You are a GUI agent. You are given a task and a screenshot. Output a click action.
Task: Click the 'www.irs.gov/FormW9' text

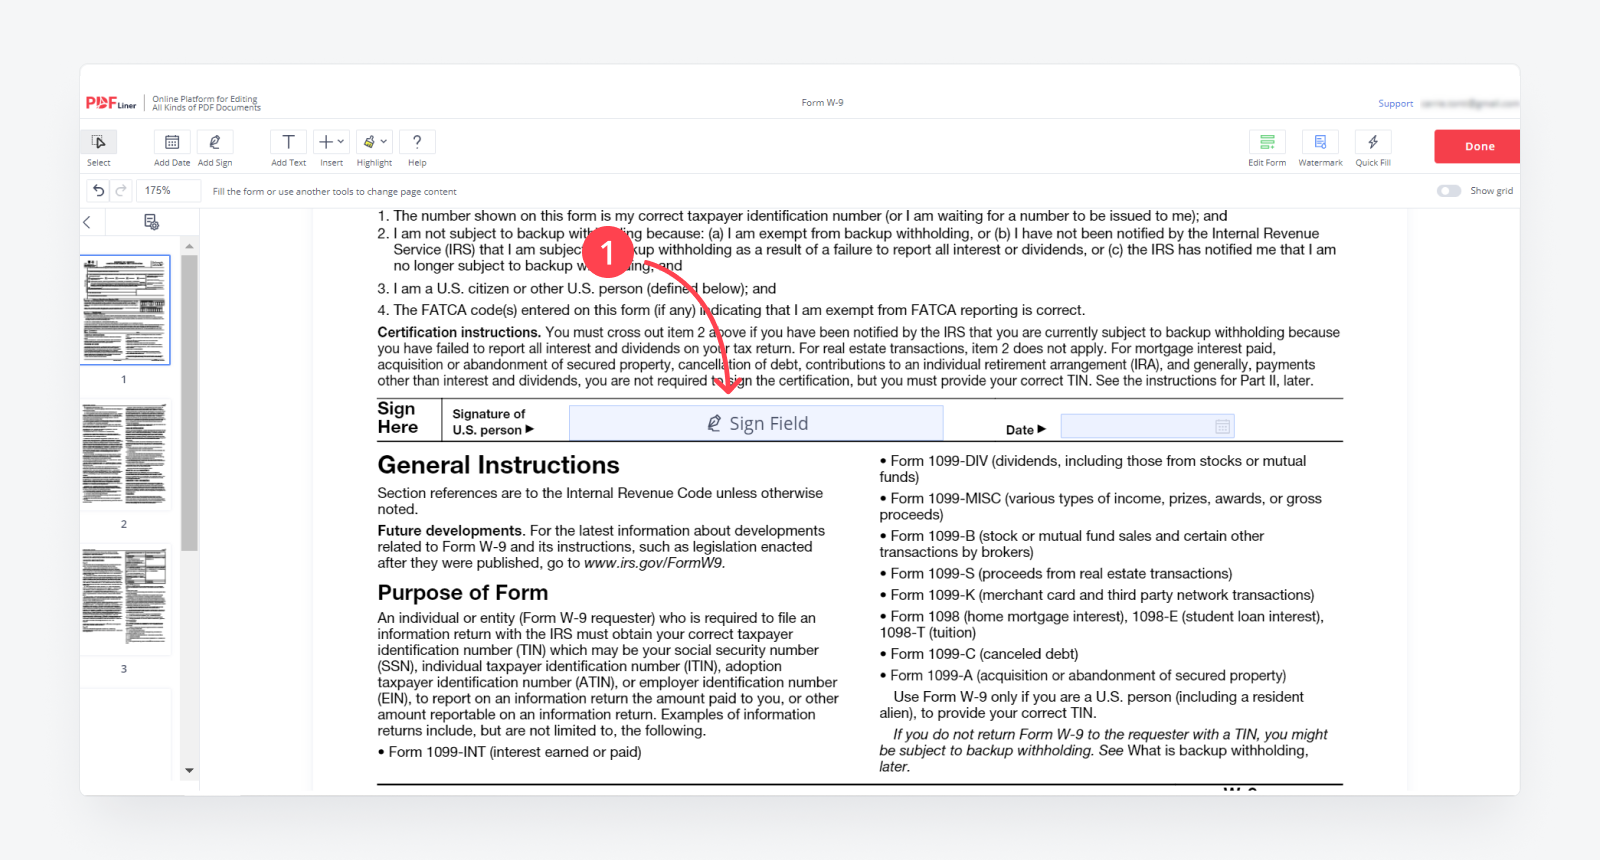(x=653, y=563)
